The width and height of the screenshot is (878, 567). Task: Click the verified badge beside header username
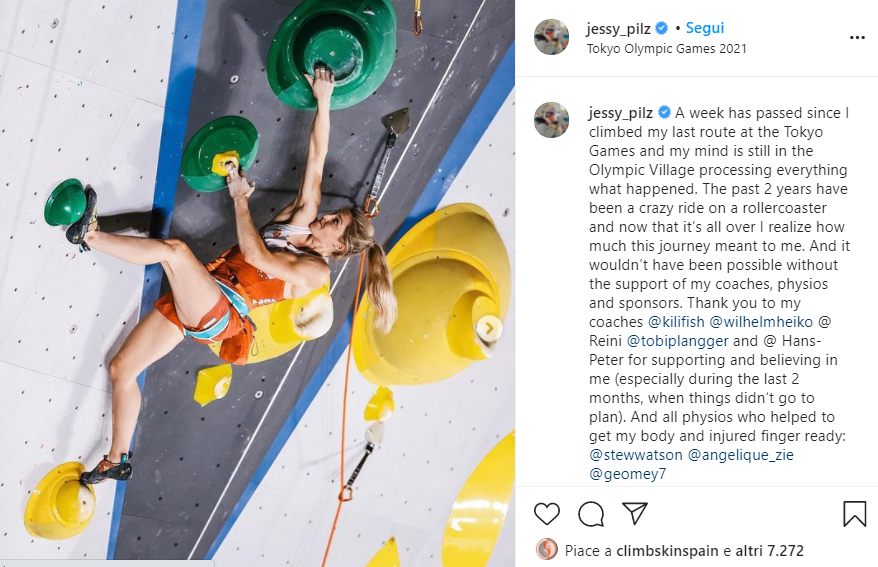[x=661, y=28]
